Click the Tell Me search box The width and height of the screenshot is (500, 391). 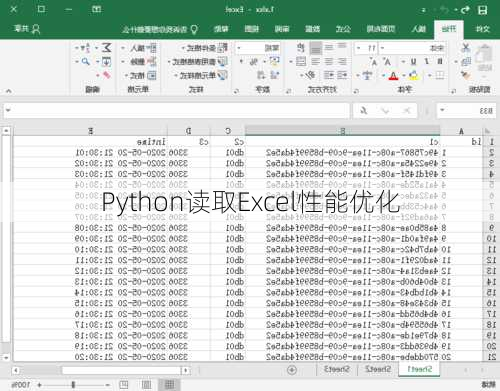point(160,29)
